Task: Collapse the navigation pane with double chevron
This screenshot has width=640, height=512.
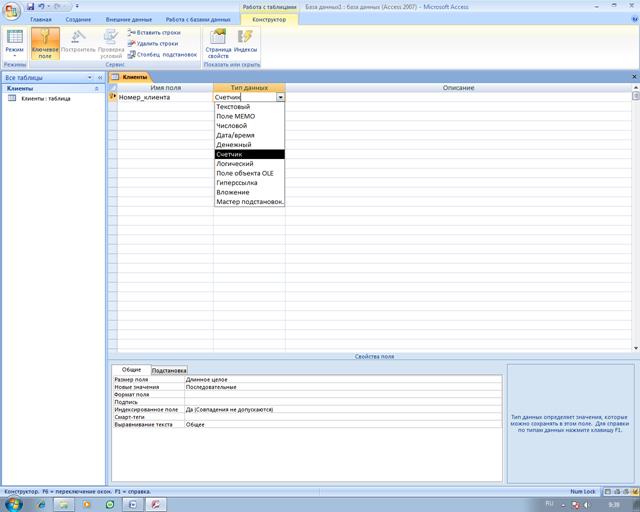Action: 100,77
